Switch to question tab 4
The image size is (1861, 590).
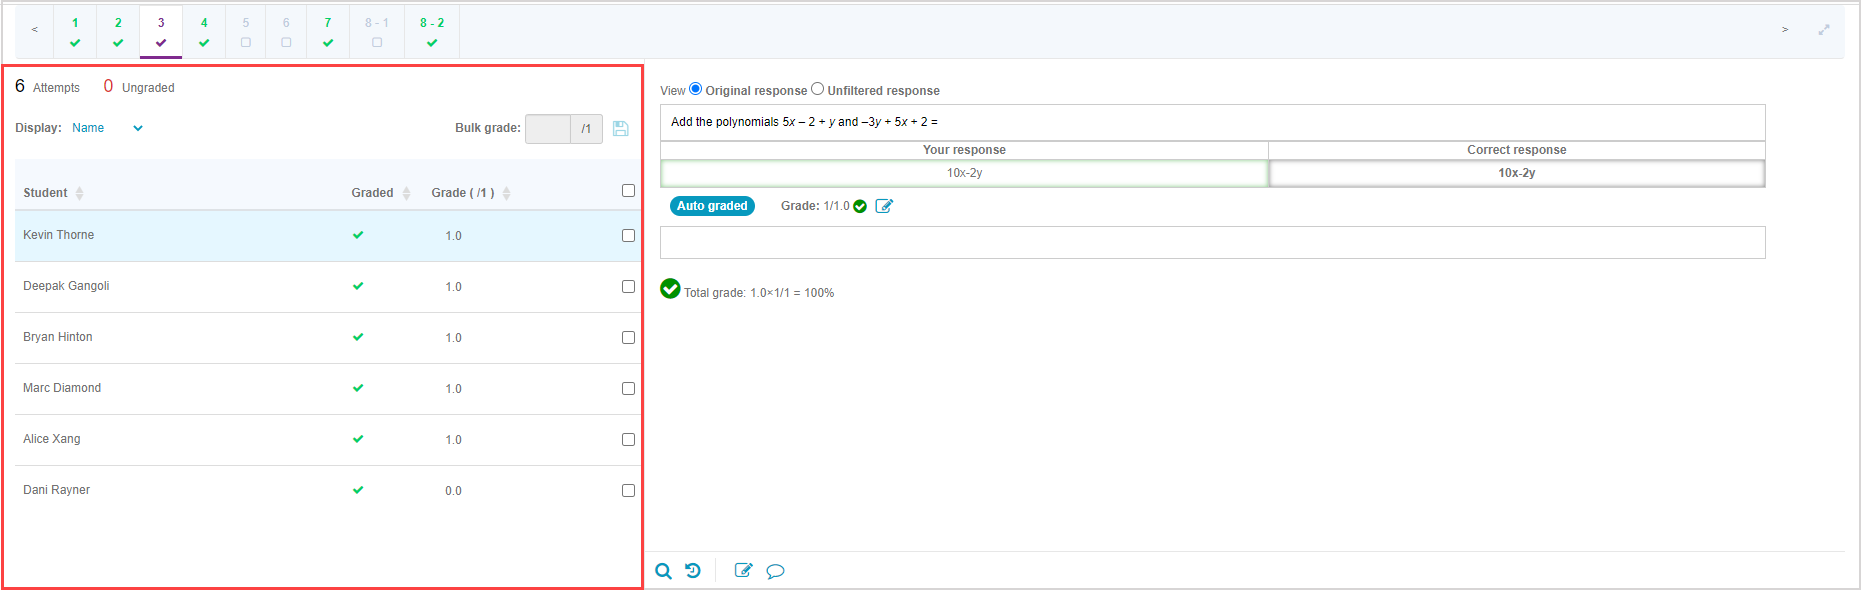pyautogui.click(x=204, y=32)
